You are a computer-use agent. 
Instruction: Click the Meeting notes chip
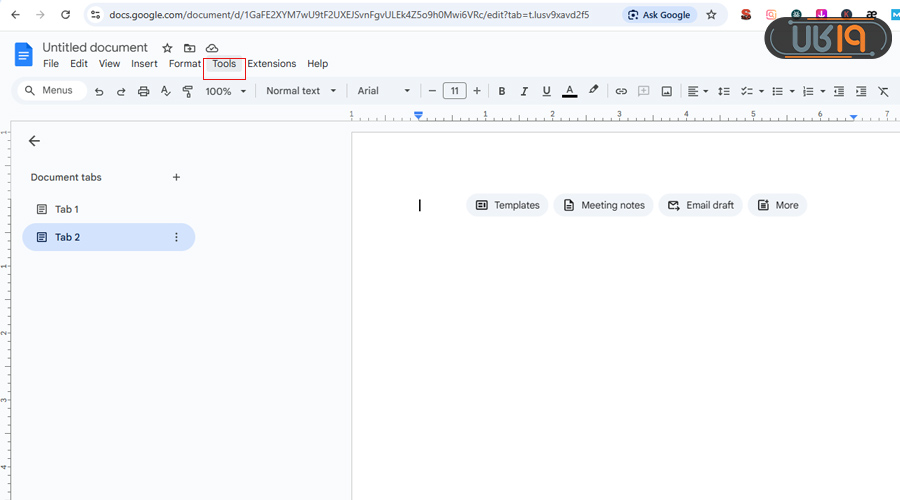coord(603,205)
